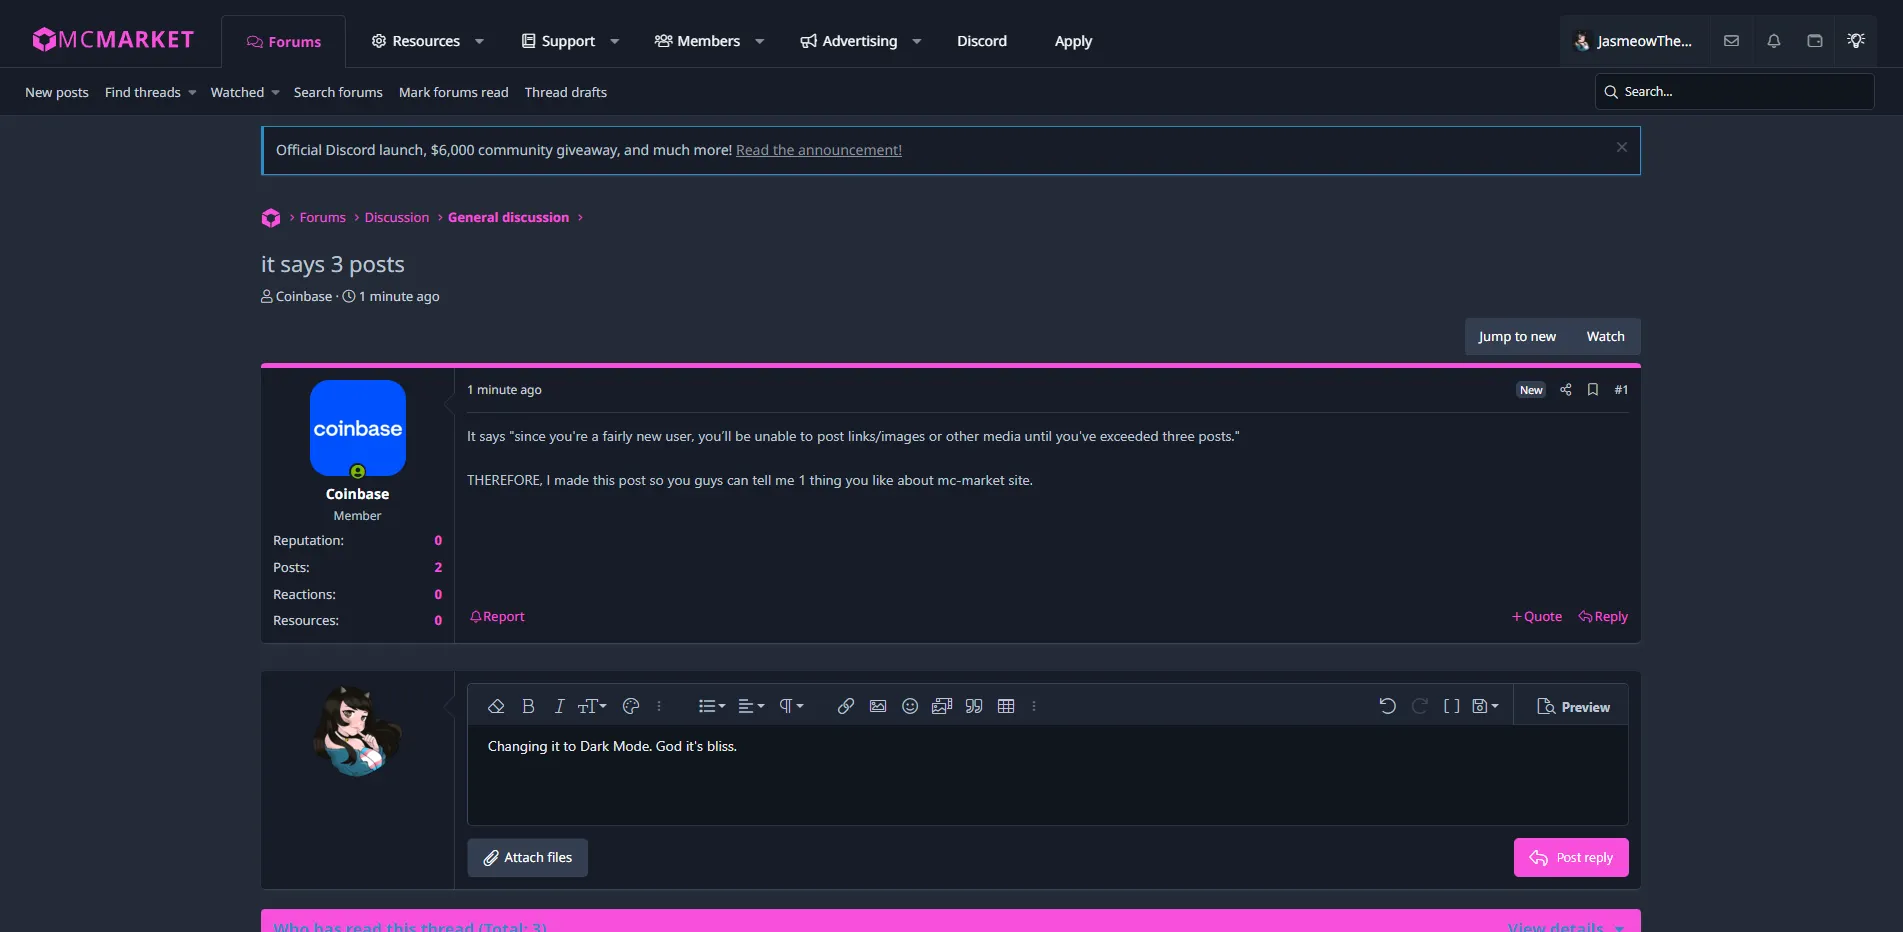Screen dimensions: 1903x932
Task: Watch this thread
Action: (1605, 336)
